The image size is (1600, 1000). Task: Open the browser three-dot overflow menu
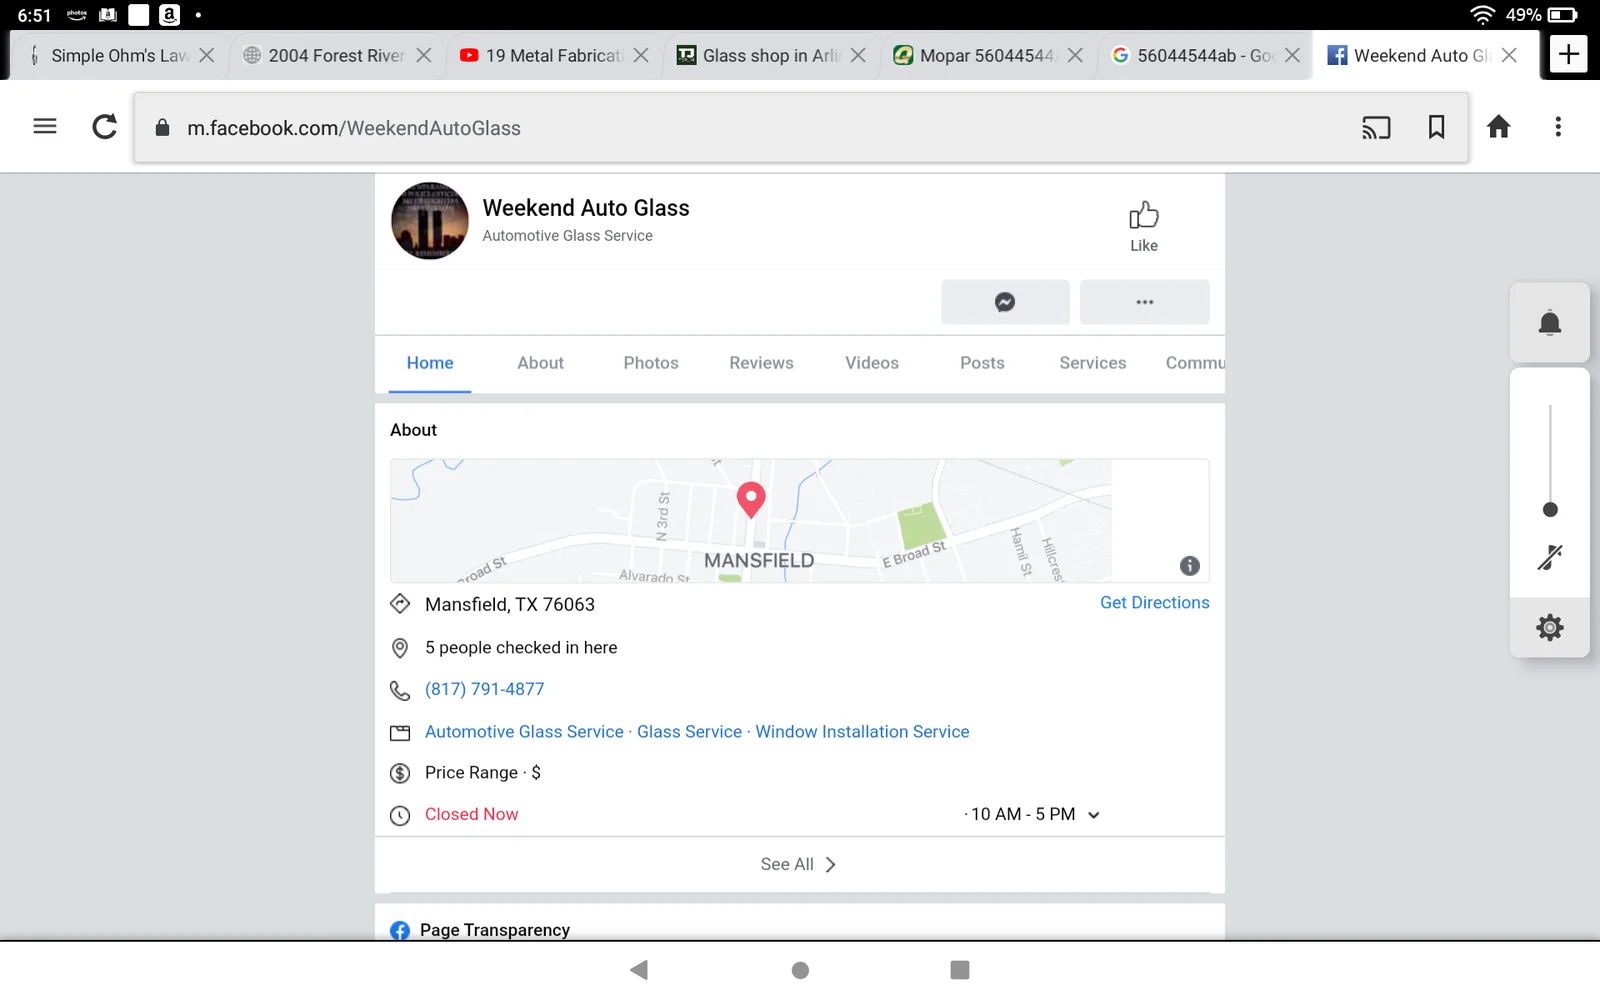1558,127
